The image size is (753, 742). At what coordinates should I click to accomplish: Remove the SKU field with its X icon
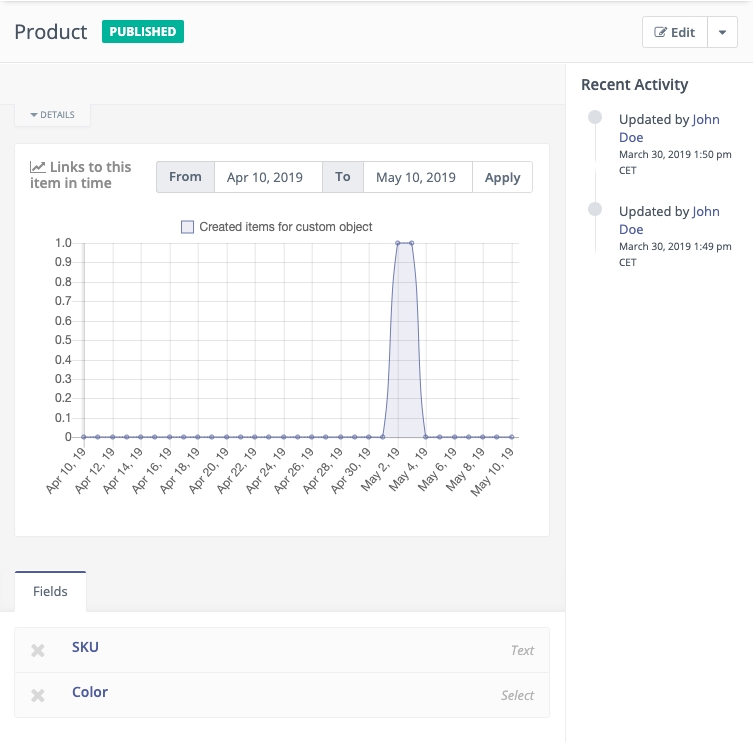(x=38, y=651)
